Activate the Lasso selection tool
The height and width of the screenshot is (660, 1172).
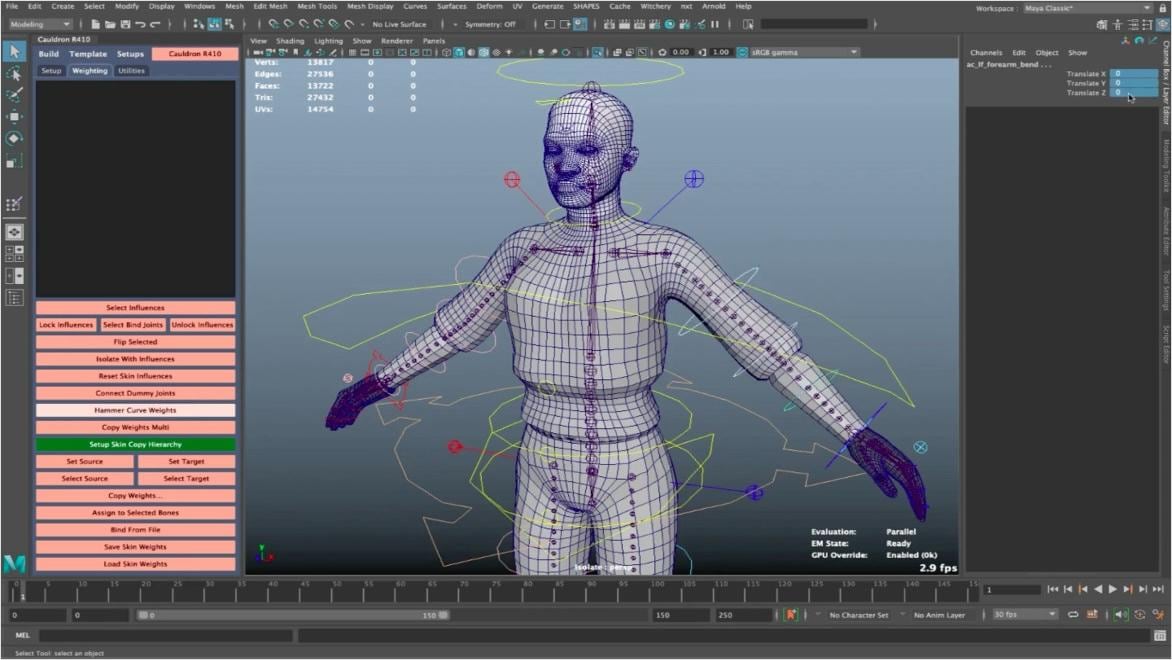pos(14,73)
